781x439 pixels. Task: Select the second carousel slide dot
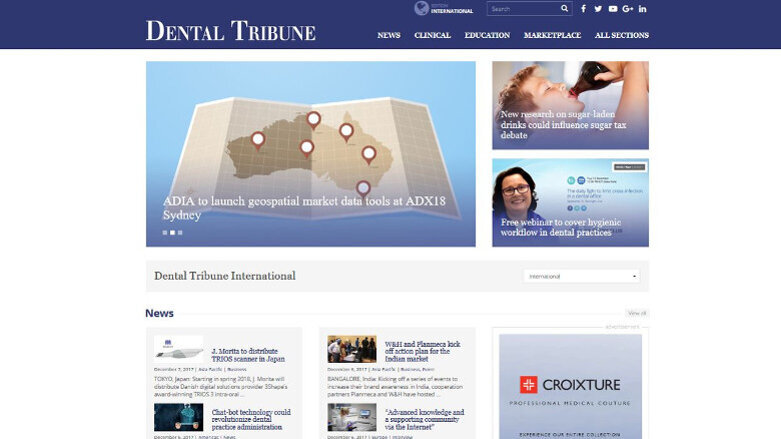(x=172, y=233)
